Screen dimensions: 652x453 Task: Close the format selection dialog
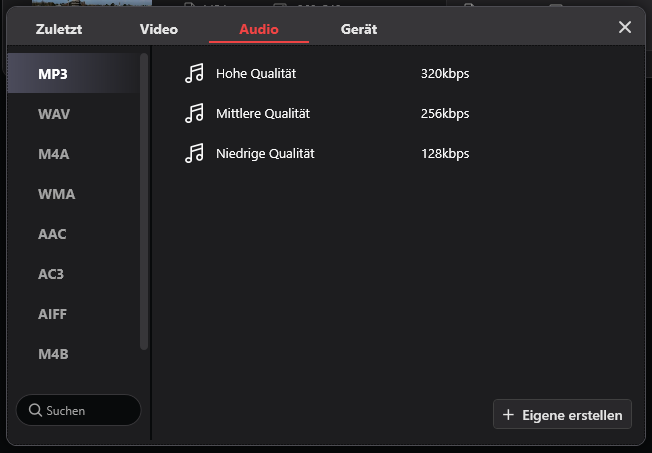(x=625, y=27)
